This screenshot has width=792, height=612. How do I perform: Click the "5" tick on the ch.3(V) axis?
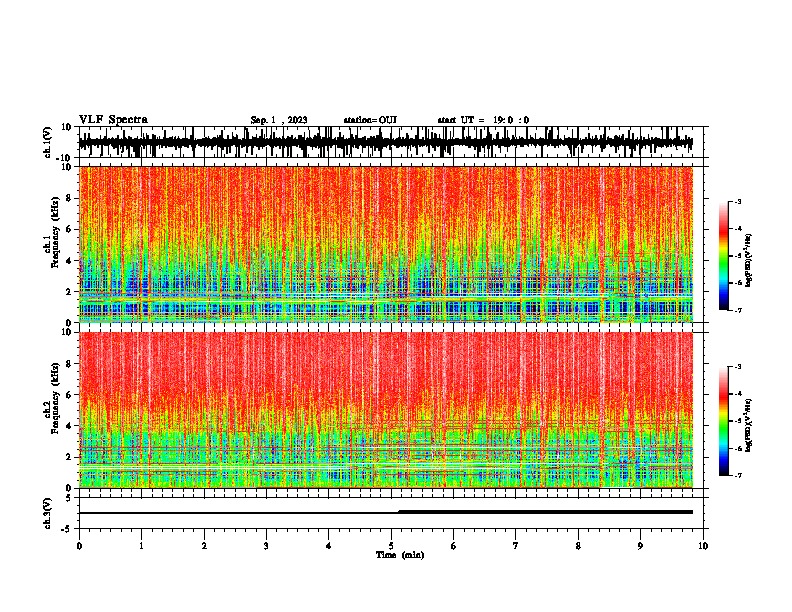point(69,498)
